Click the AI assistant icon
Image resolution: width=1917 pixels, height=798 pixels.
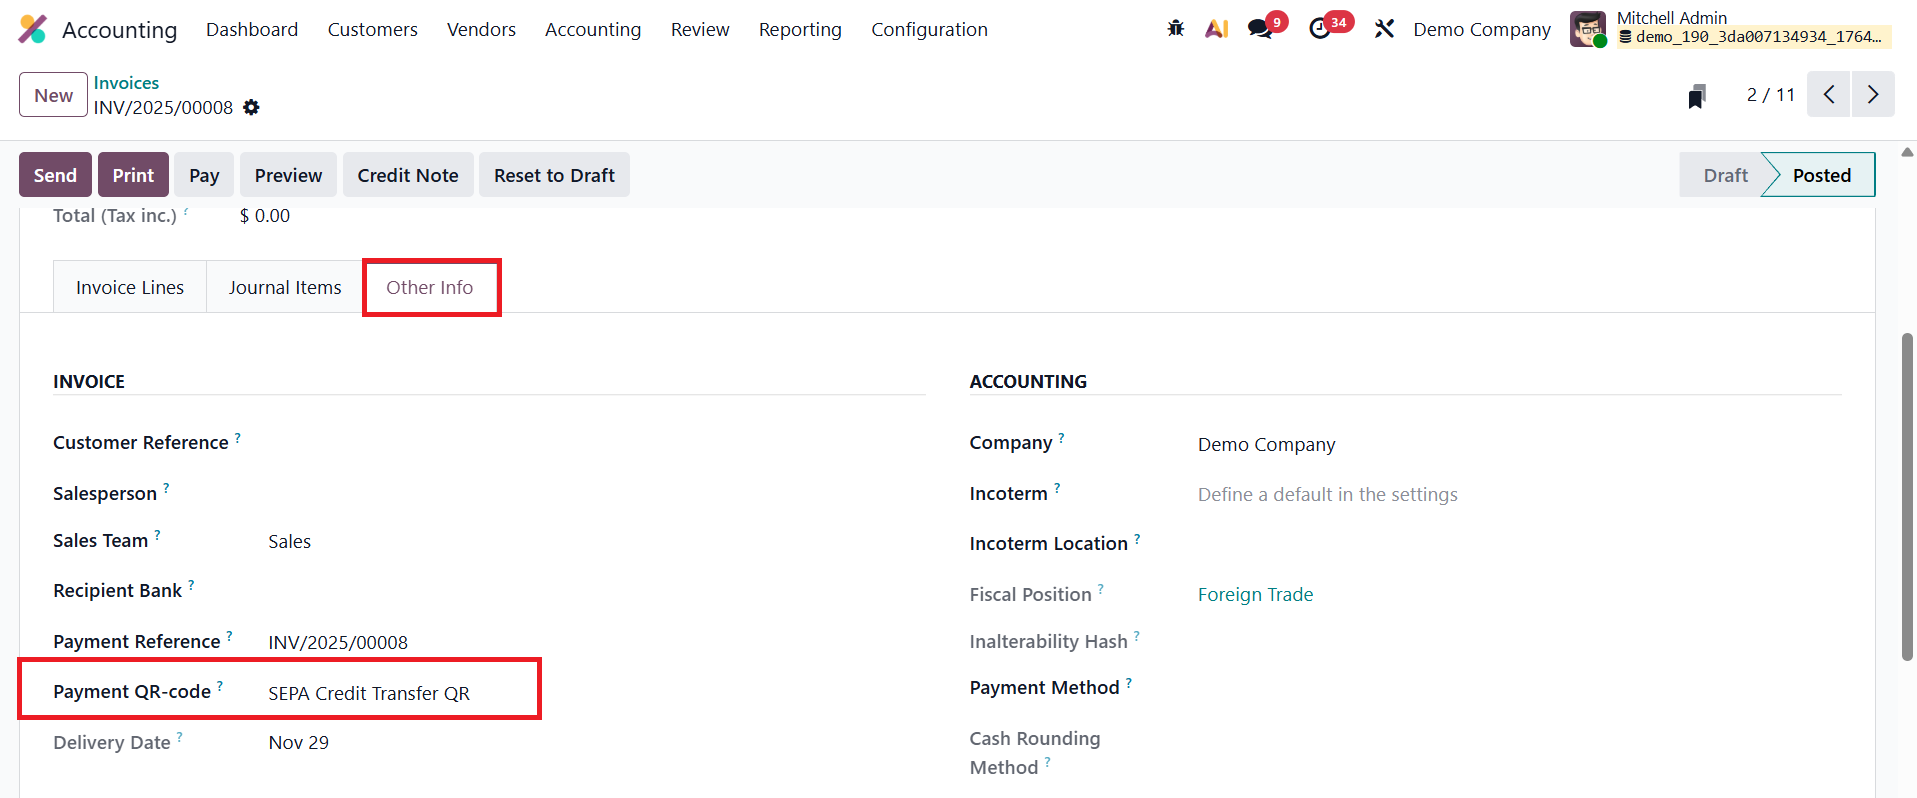[1216, 29]
